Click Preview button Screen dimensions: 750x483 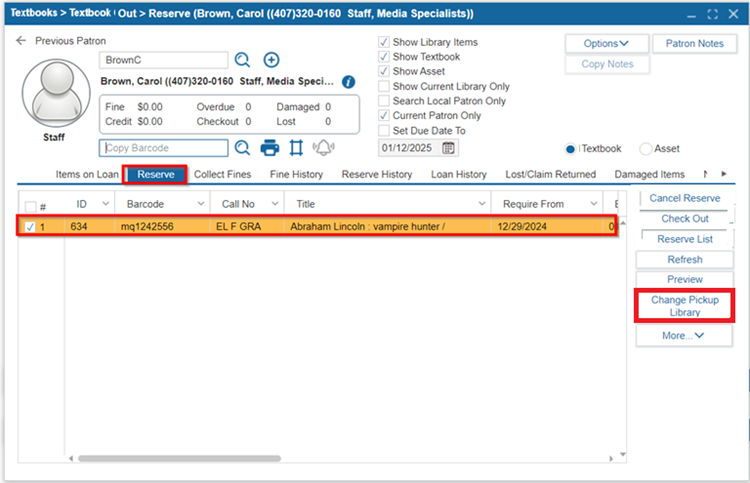[684, 279]
